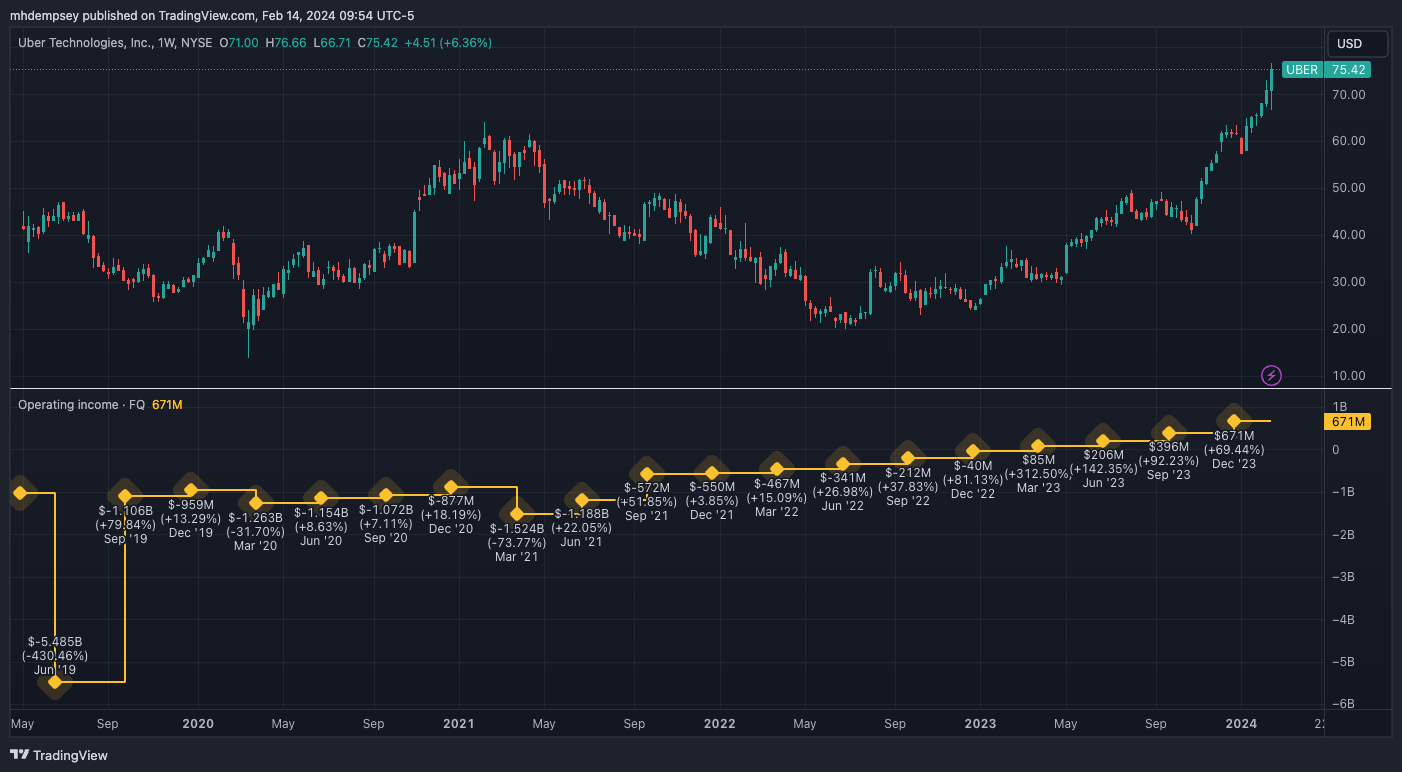Image resolution: width=1402 pixels, height=772 pixels.
Task: Select the Jun '19 operating income marker
Action: coord(55,682)
